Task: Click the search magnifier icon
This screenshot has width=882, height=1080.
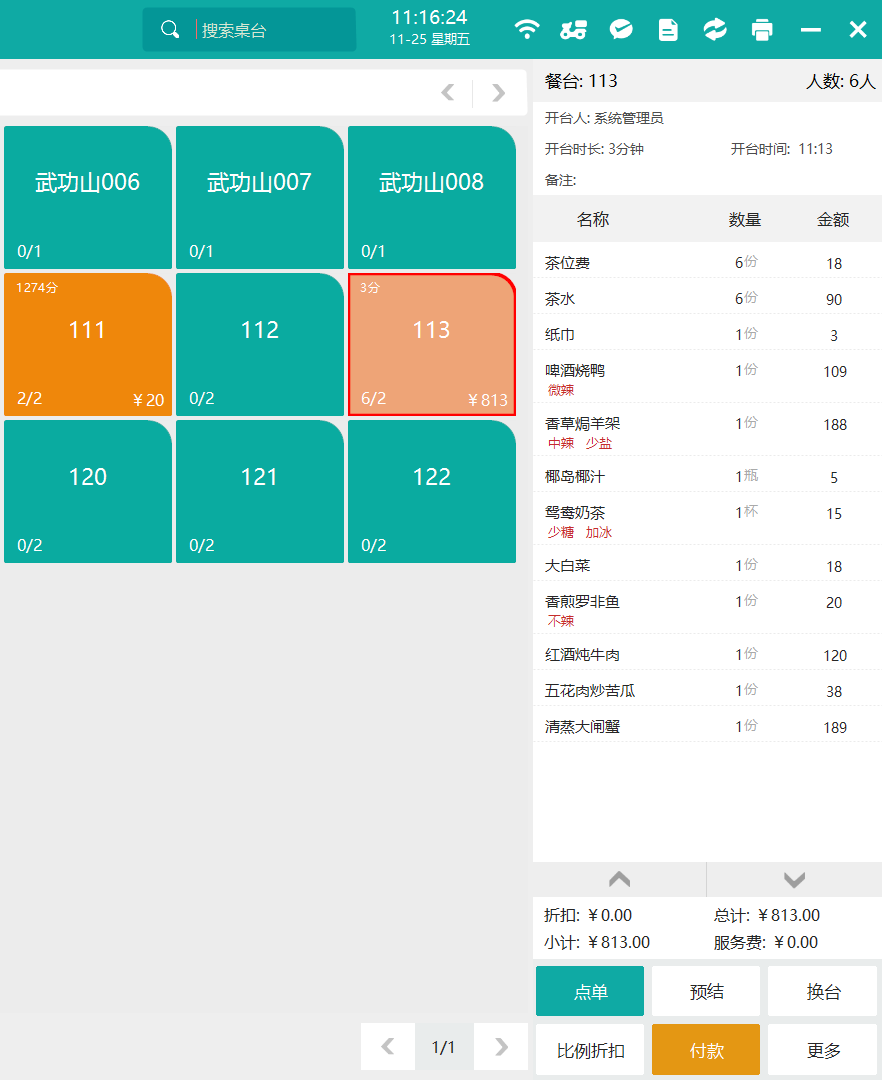Action: click(171, 30)
